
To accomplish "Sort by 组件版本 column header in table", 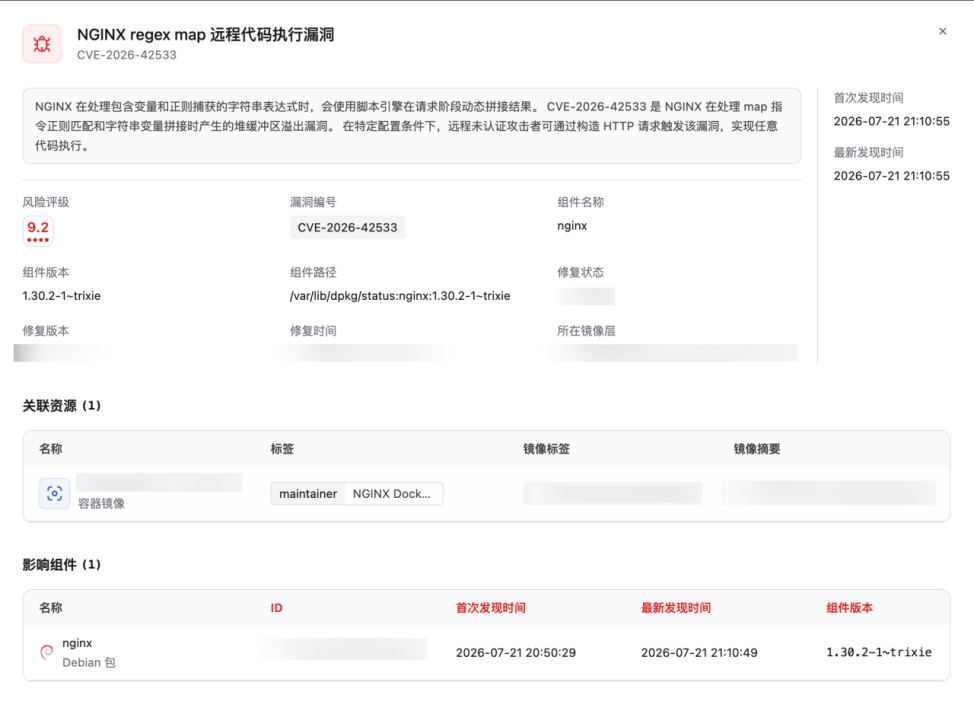I will click(849, 608).
